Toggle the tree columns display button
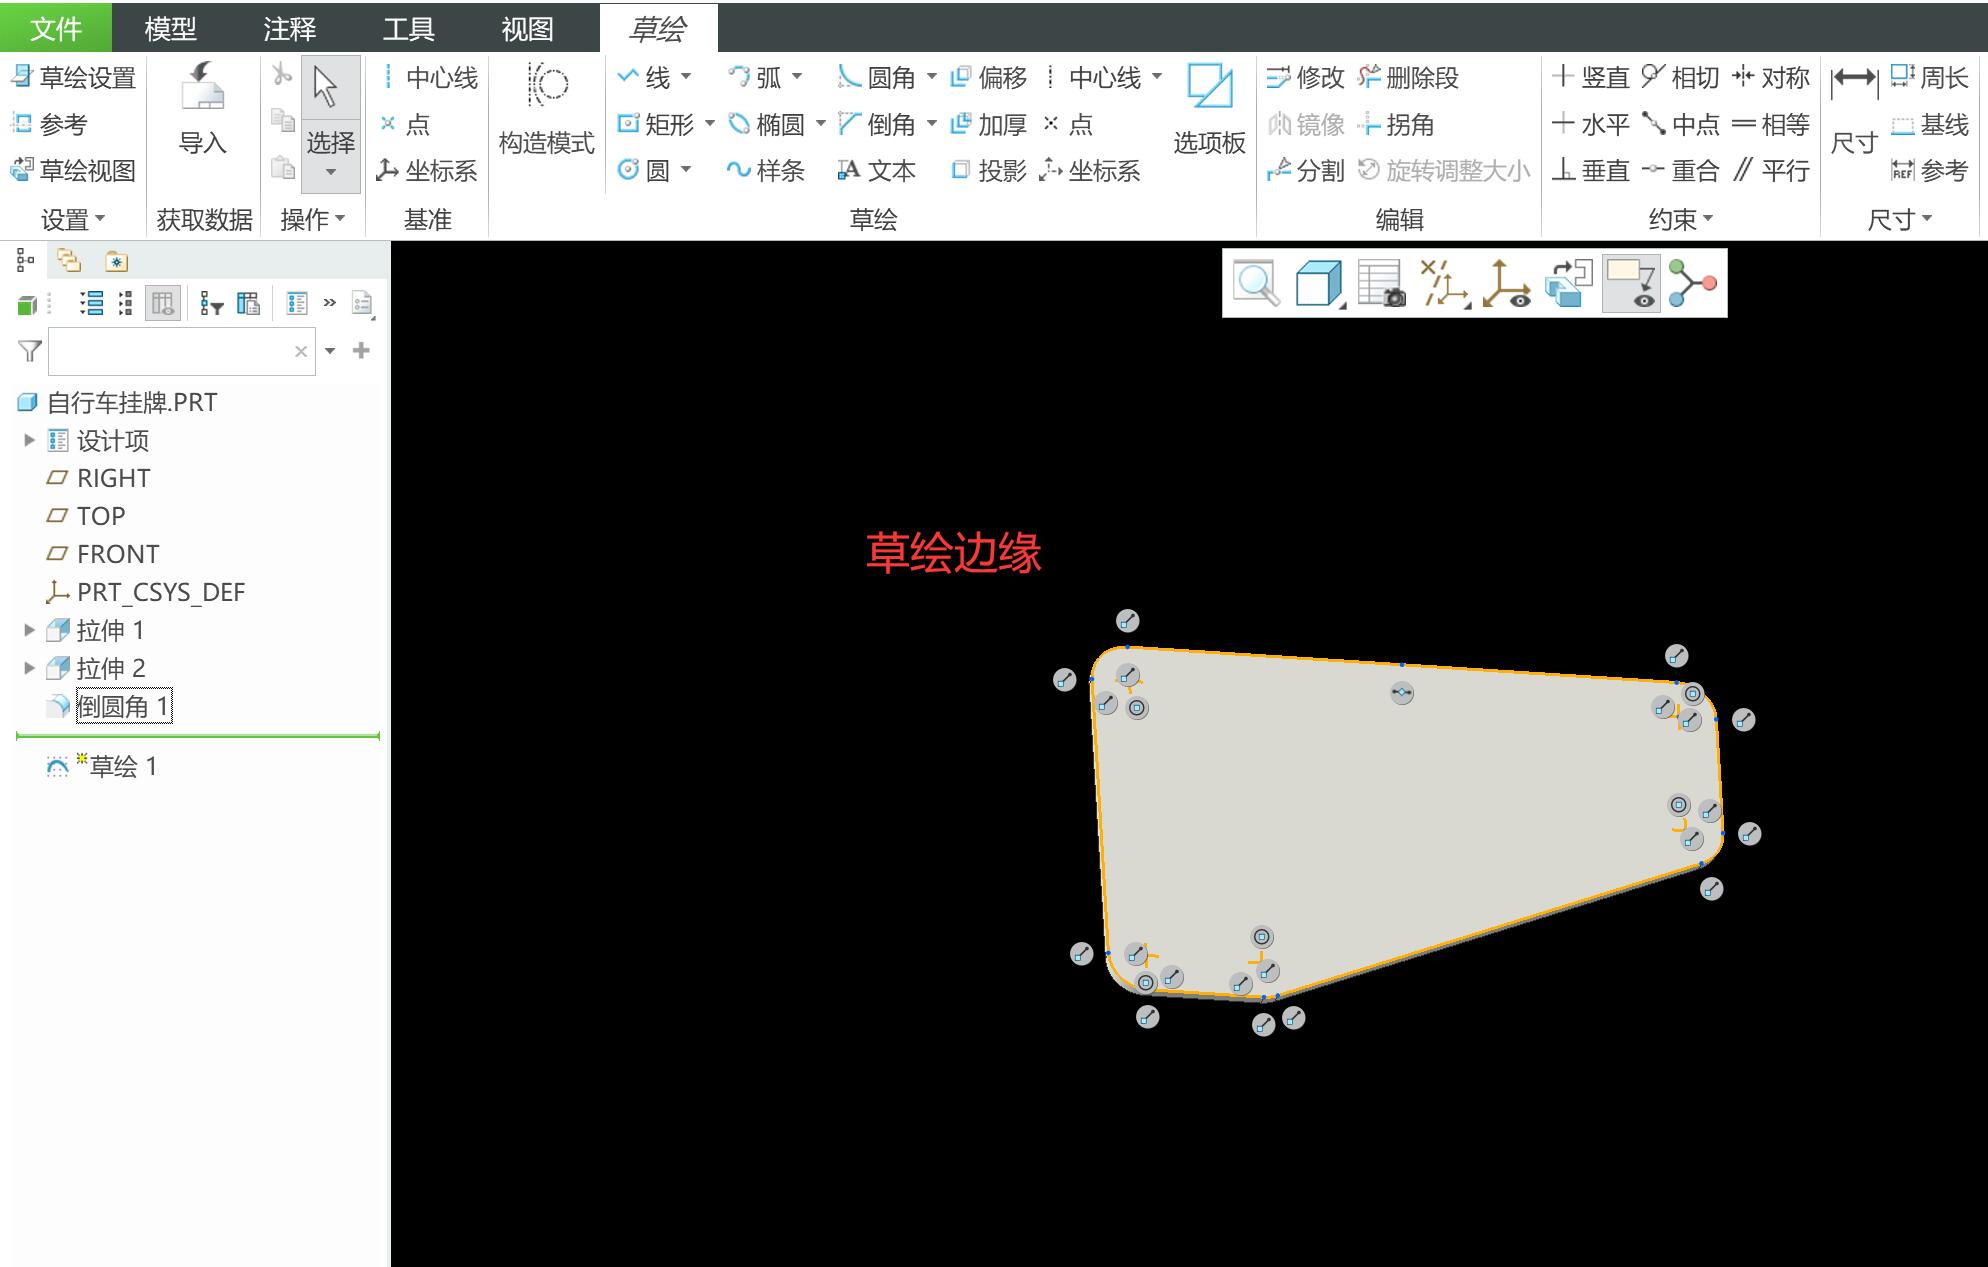Viewport: 1988px width, 1267px height. [x=163, y=303]
